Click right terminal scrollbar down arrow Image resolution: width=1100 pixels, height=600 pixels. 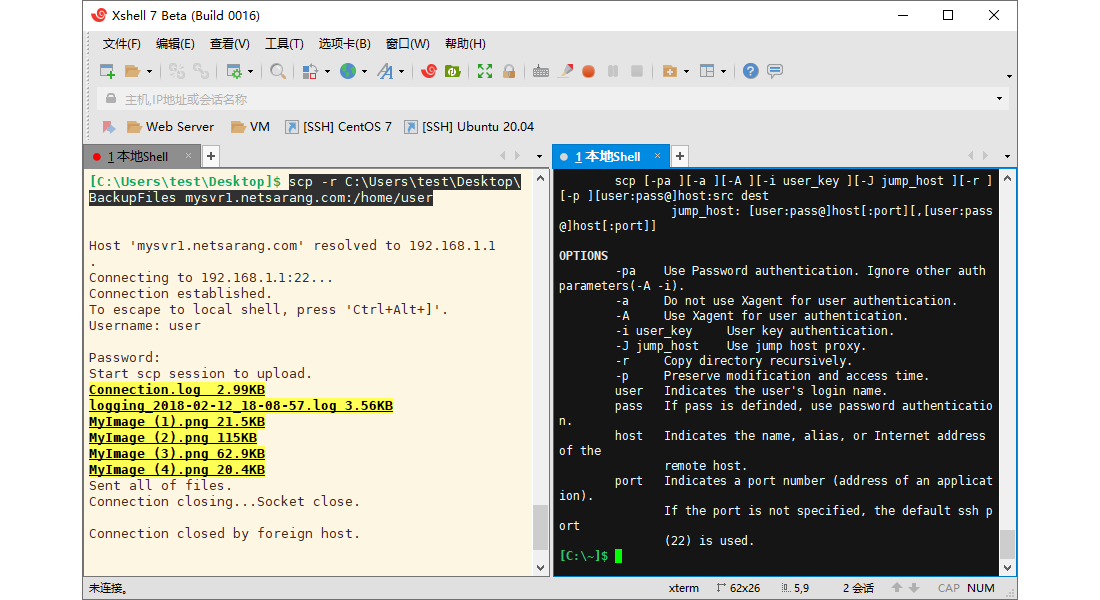tap(1007, 568)
